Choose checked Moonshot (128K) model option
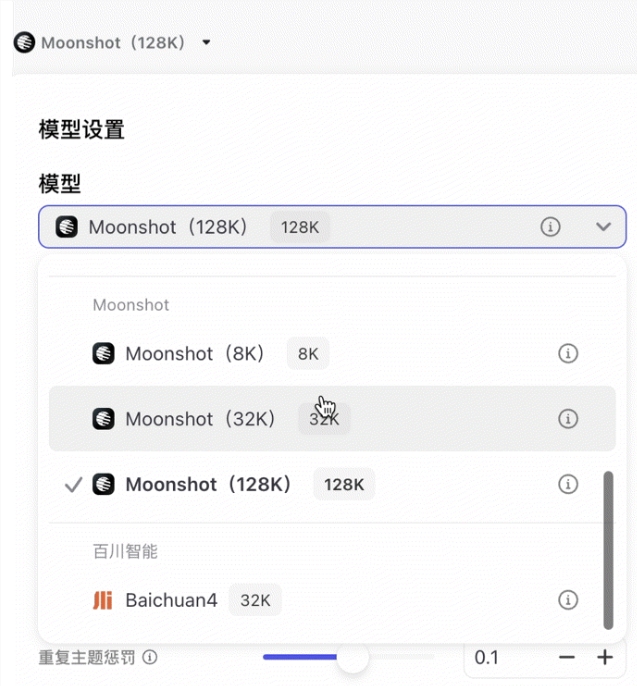This screenshot has width=637, height=686. [208, 484]
